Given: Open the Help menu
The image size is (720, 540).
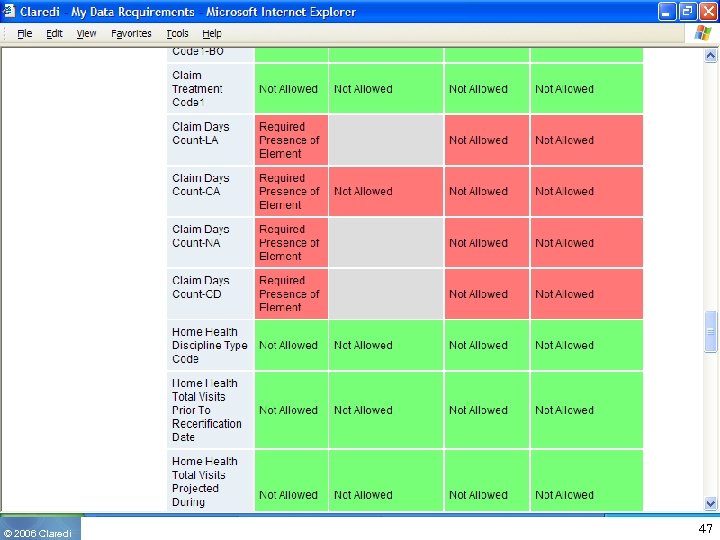Looking at the screenshot, I should pos(212,34).
